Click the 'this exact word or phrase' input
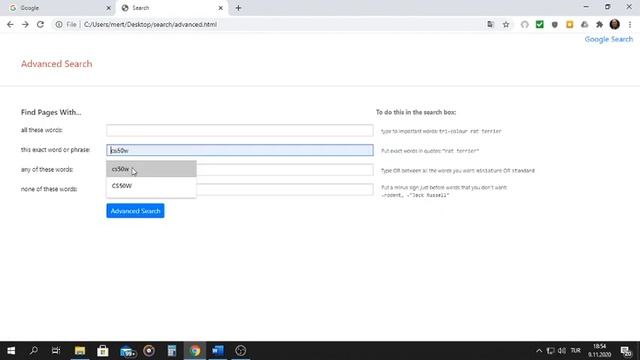640x360 pixels. (240, 150)
